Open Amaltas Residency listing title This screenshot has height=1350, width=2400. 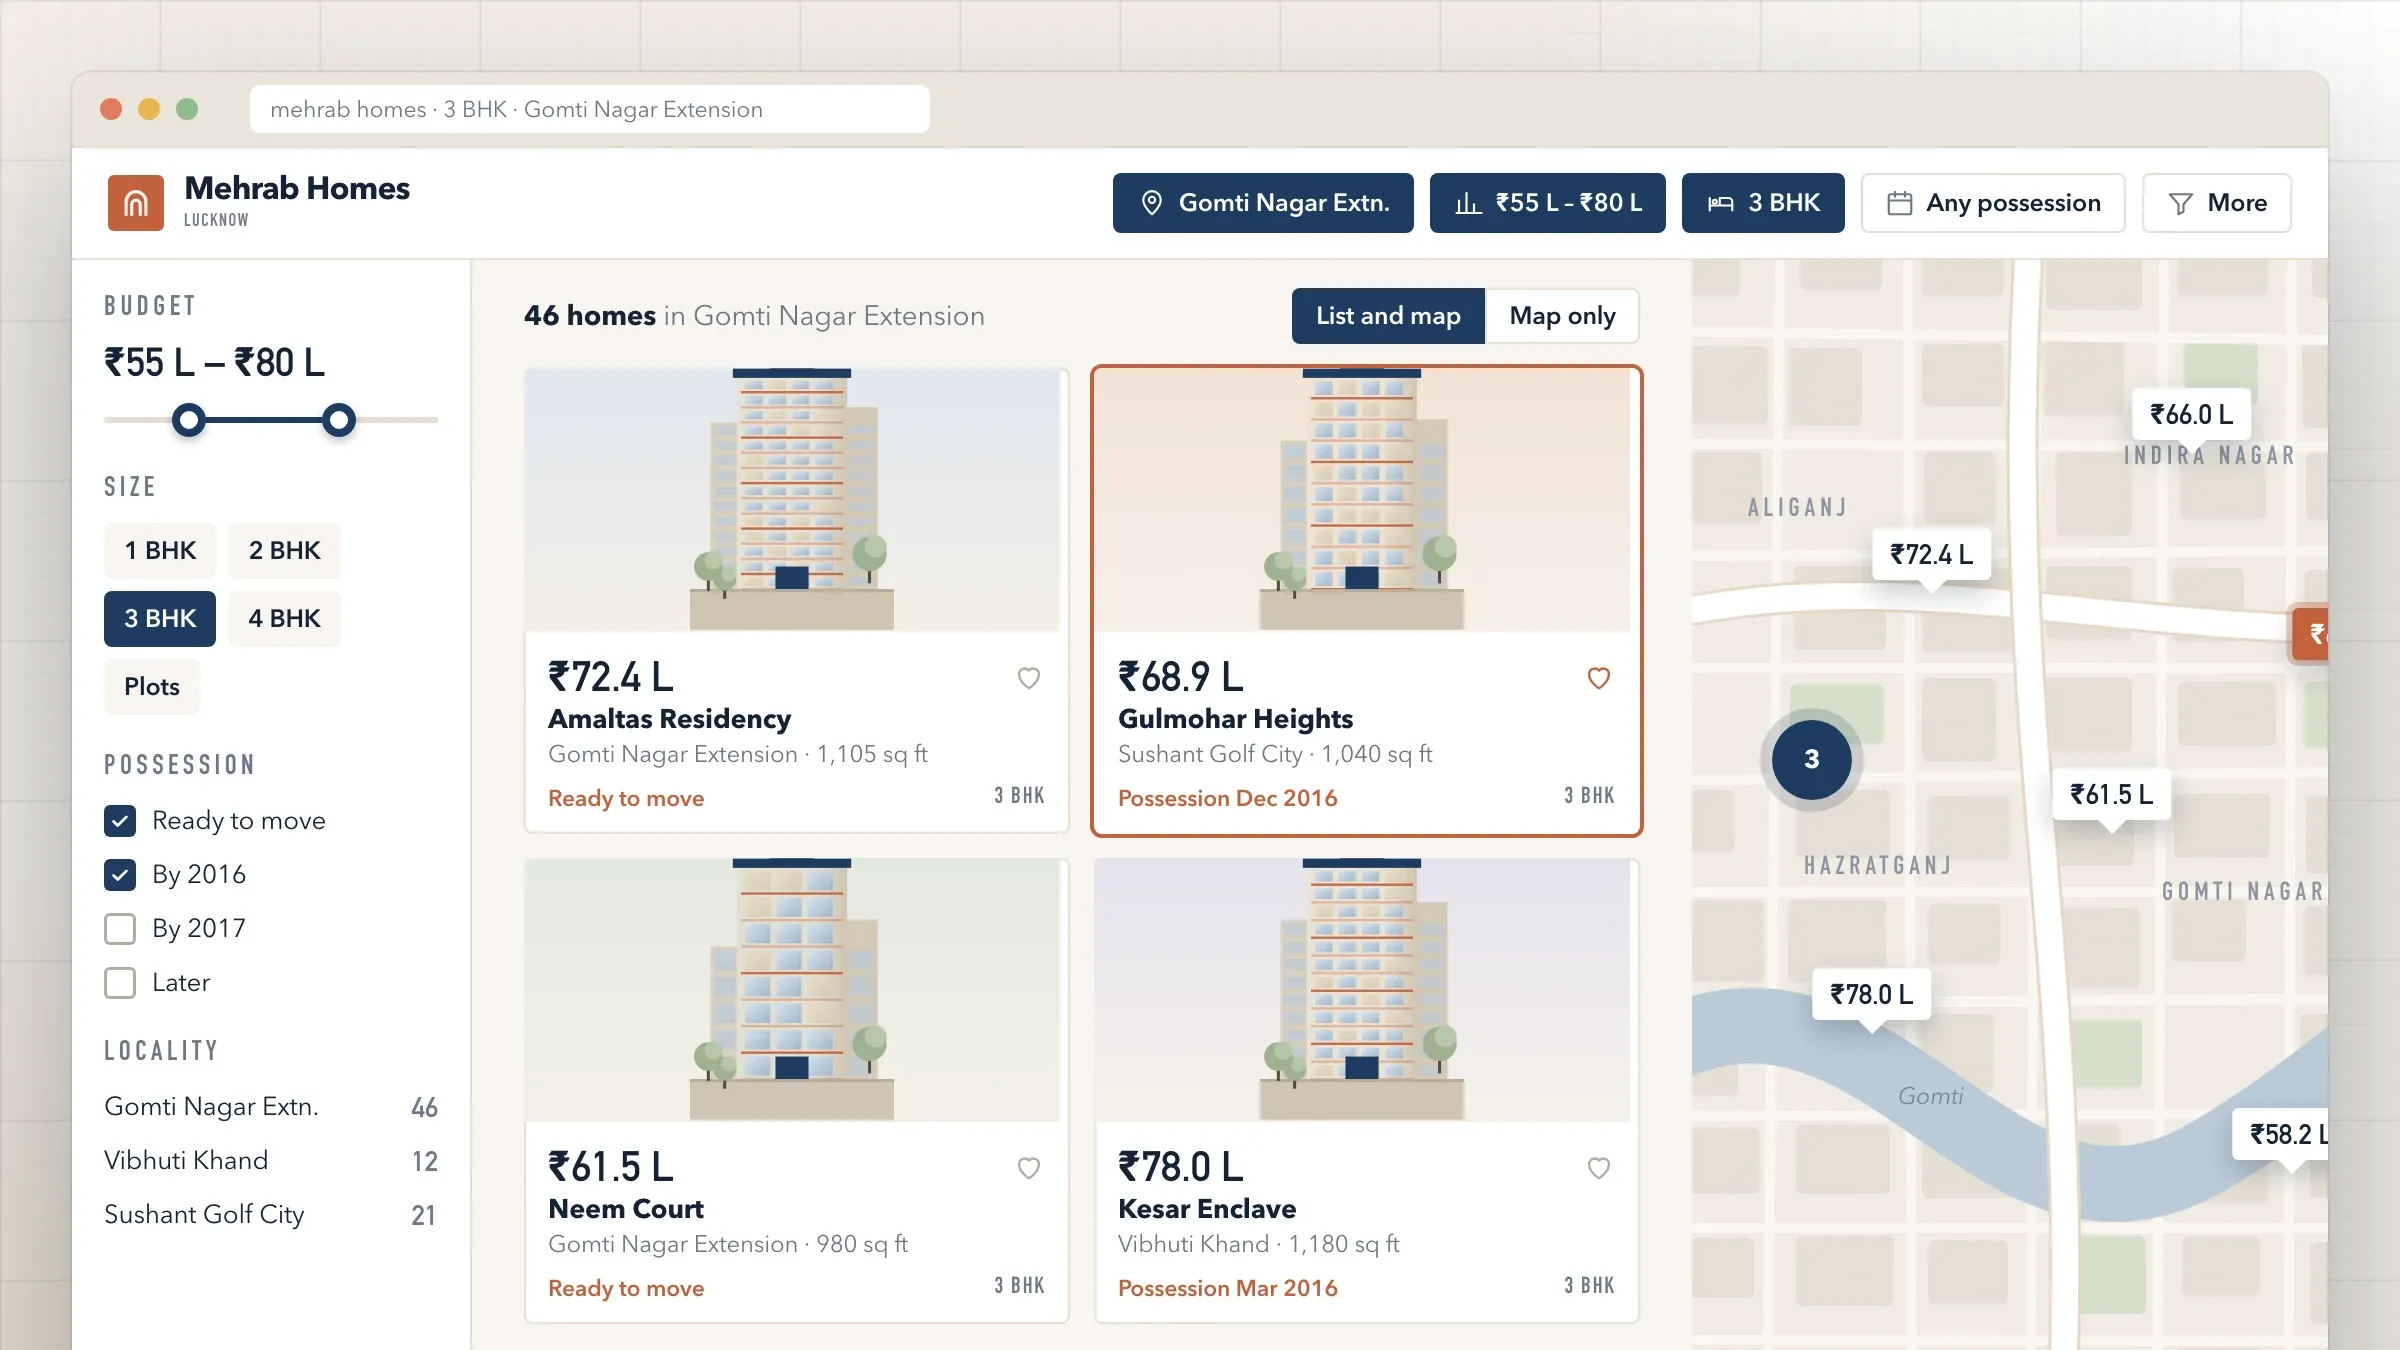(669, 719)
